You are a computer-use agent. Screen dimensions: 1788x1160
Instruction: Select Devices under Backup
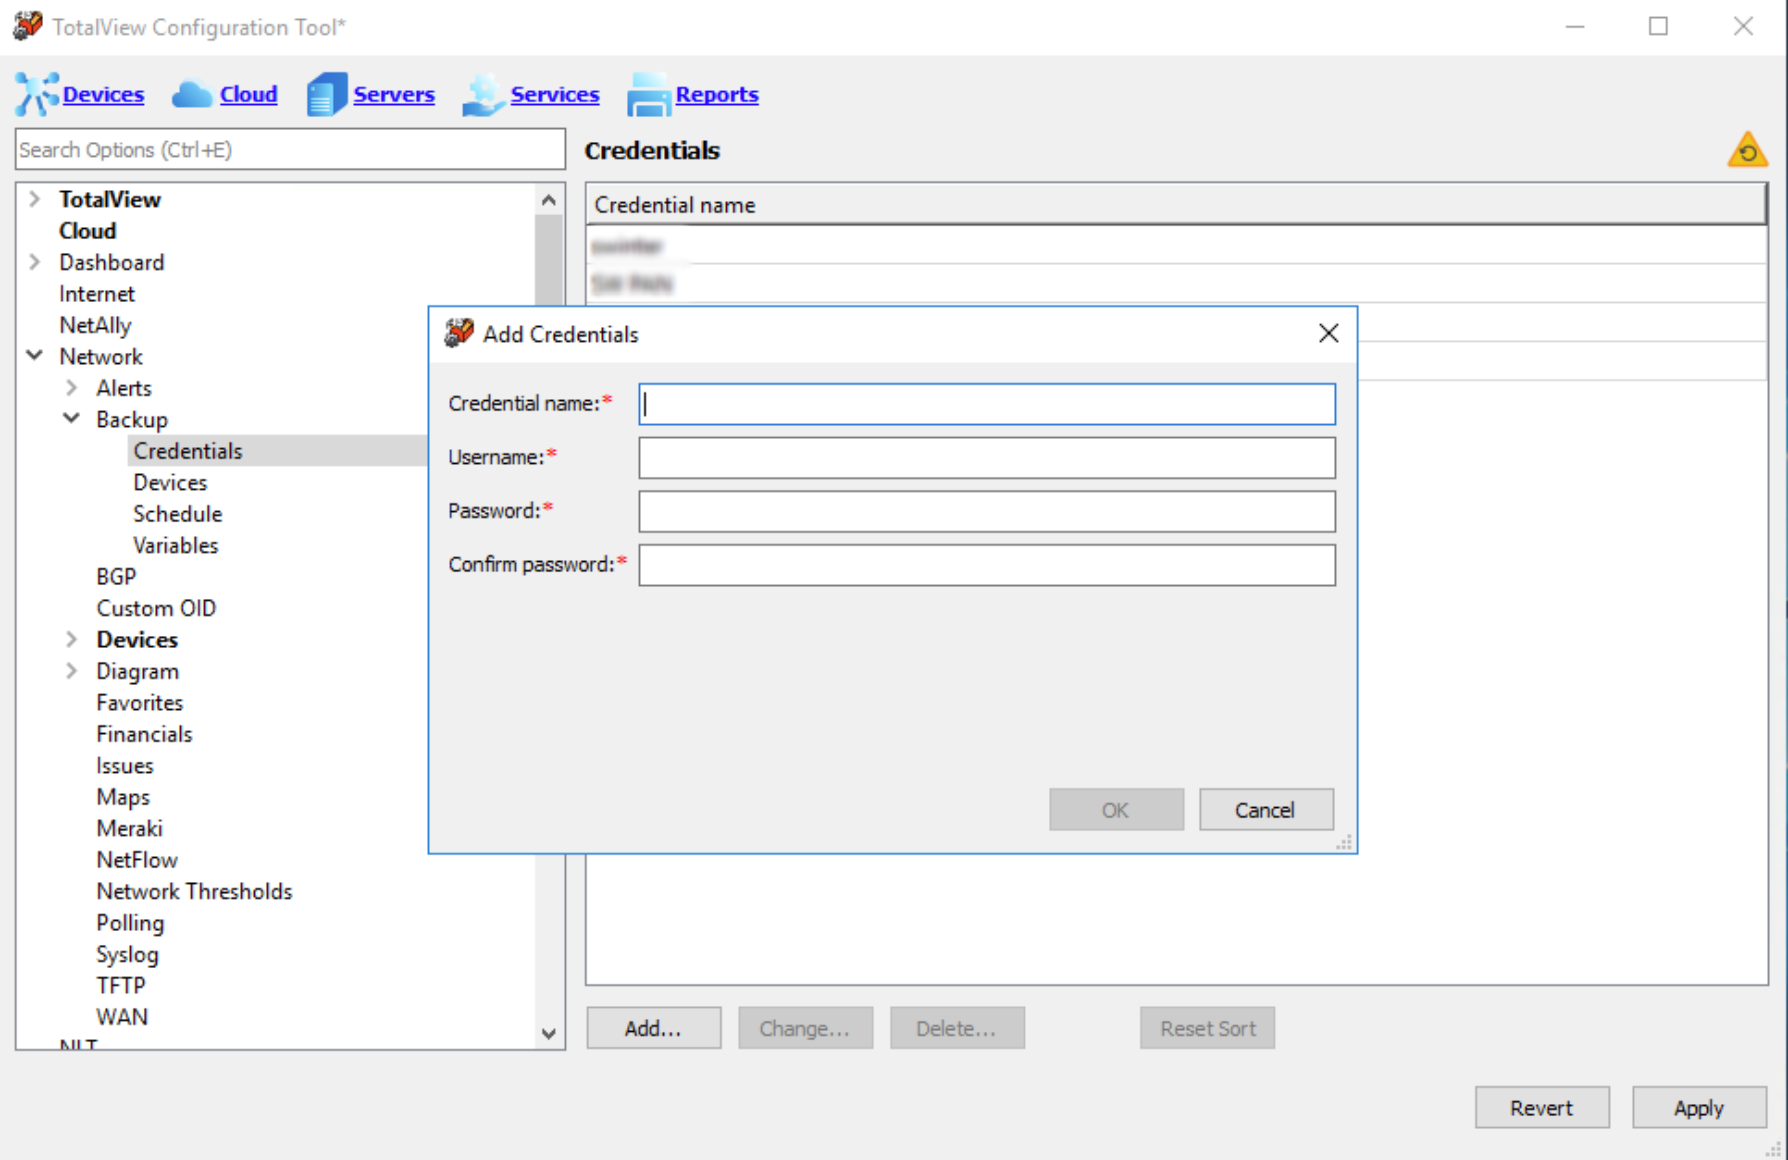click(170, 482)
